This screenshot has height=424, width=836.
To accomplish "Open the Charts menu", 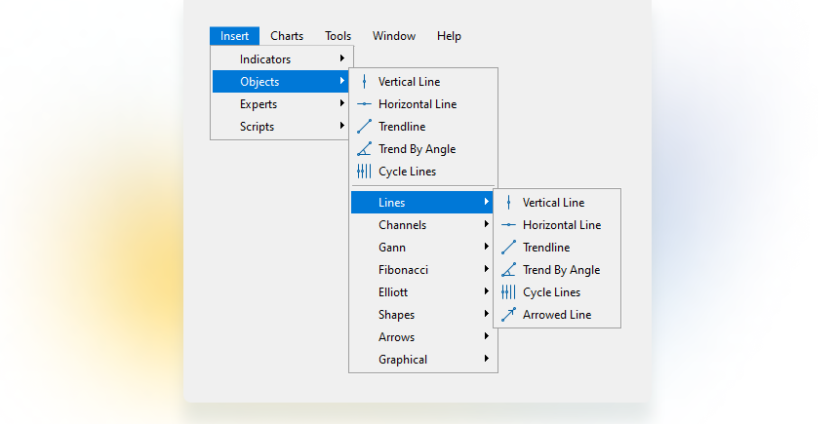I will 287,36.
